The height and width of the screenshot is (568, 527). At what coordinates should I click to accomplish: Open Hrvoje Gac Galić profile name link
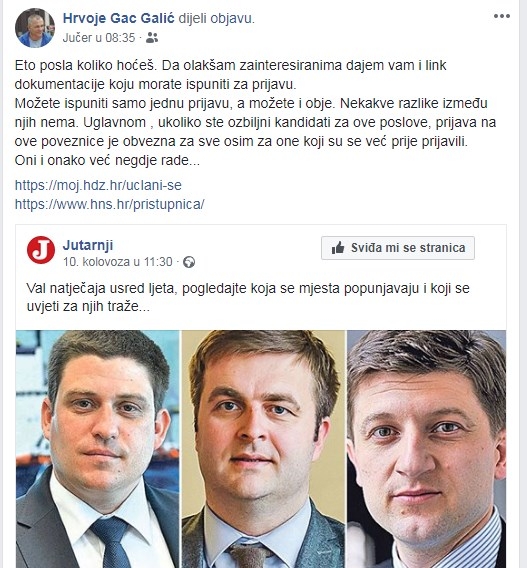[x=118, y=18]
